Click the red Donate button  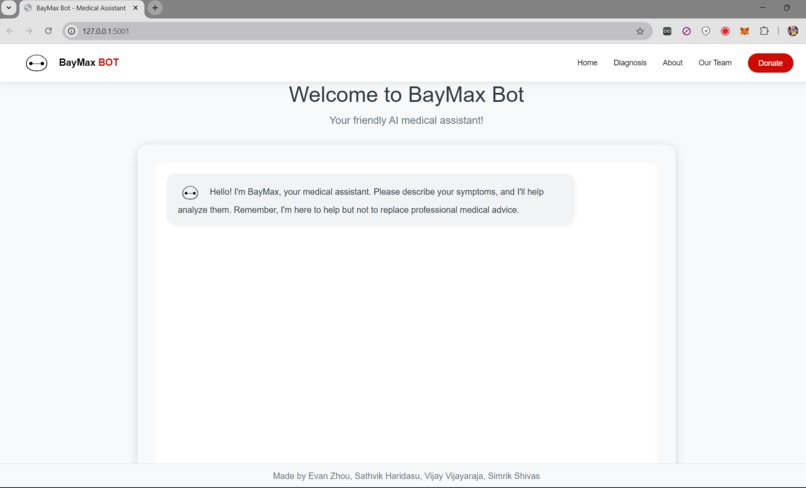[x=770, y=63]
